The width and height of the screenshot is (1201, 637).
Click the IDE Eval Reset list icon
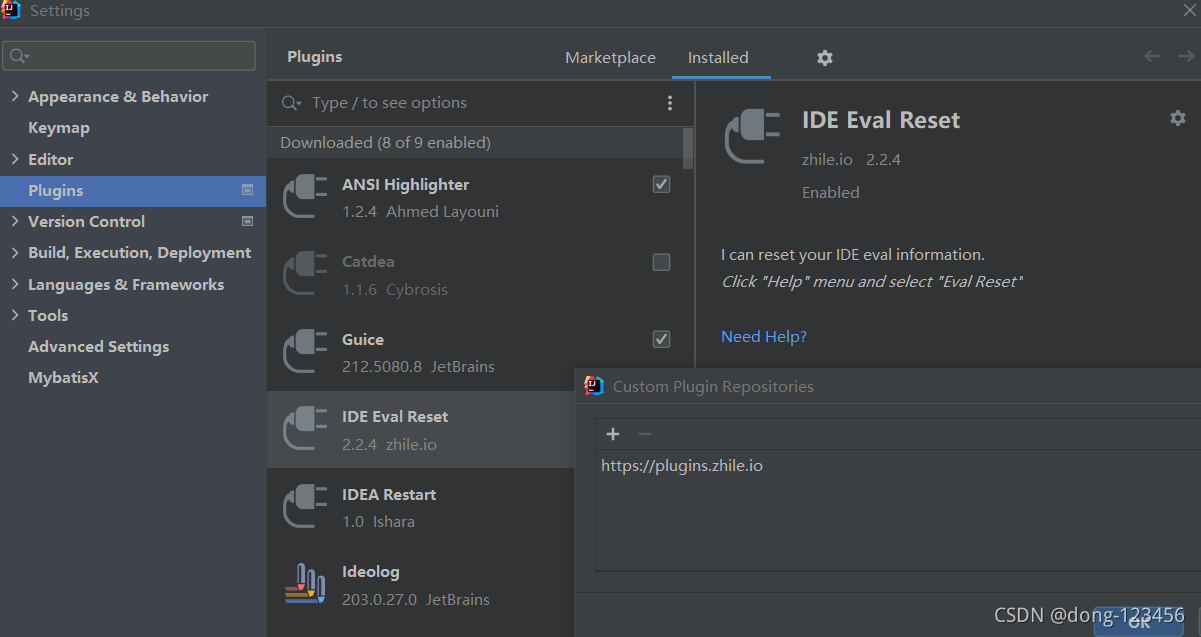305,430
